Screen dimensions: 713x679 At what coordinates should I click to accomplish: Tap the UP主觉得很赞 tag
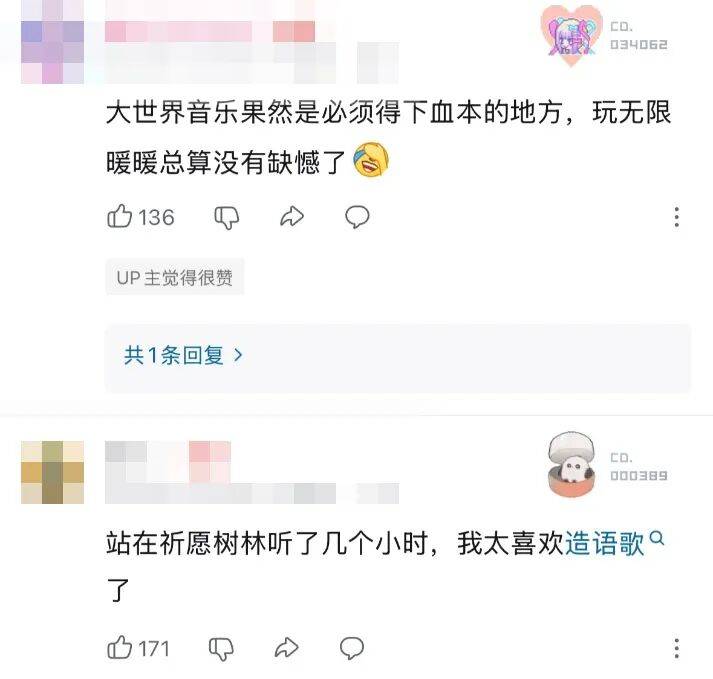175,277
